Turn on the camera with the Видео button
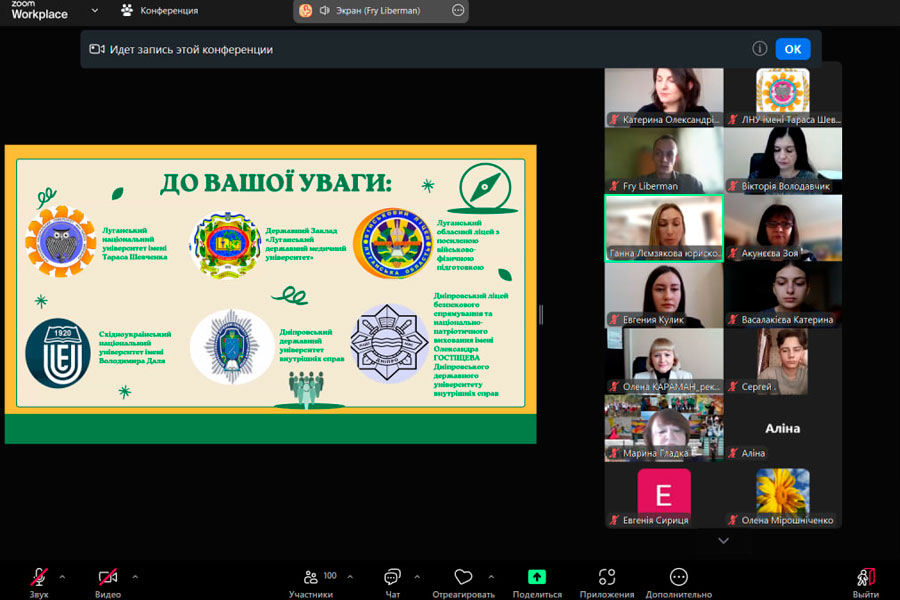This screenshot has height=600, width=900. pos(107,577)
